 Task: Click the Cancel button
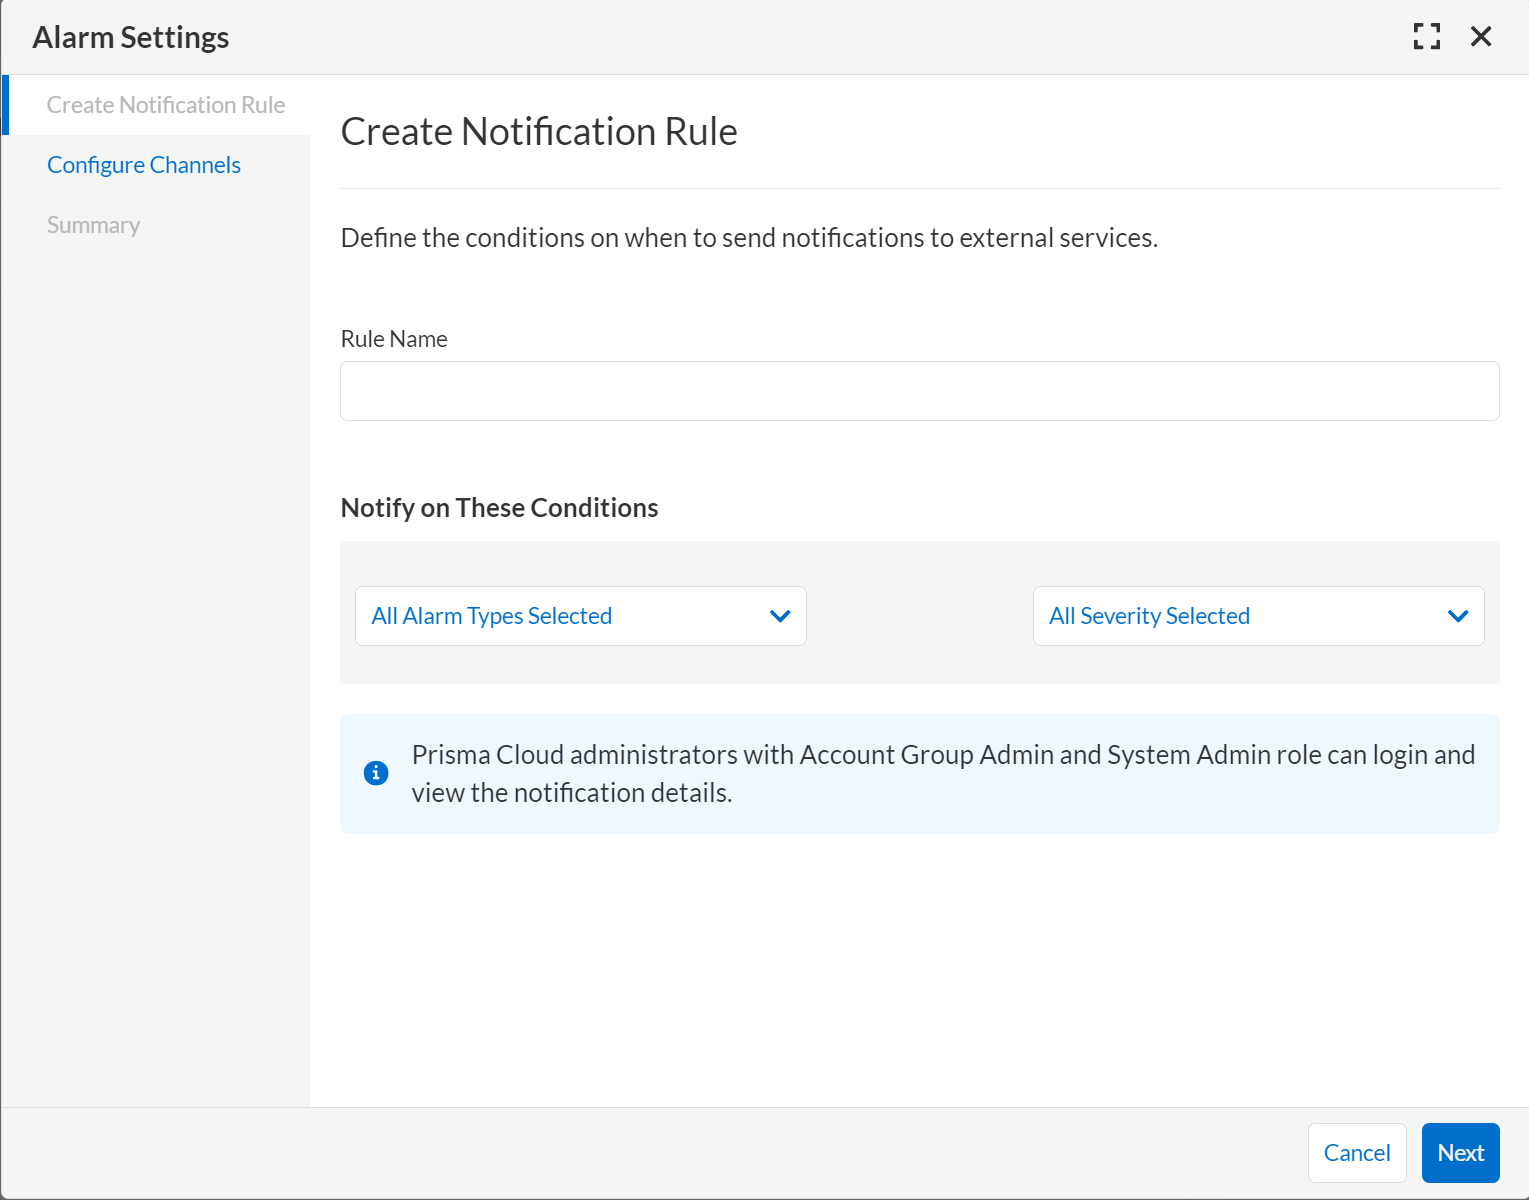[x=1357, y=1153]
